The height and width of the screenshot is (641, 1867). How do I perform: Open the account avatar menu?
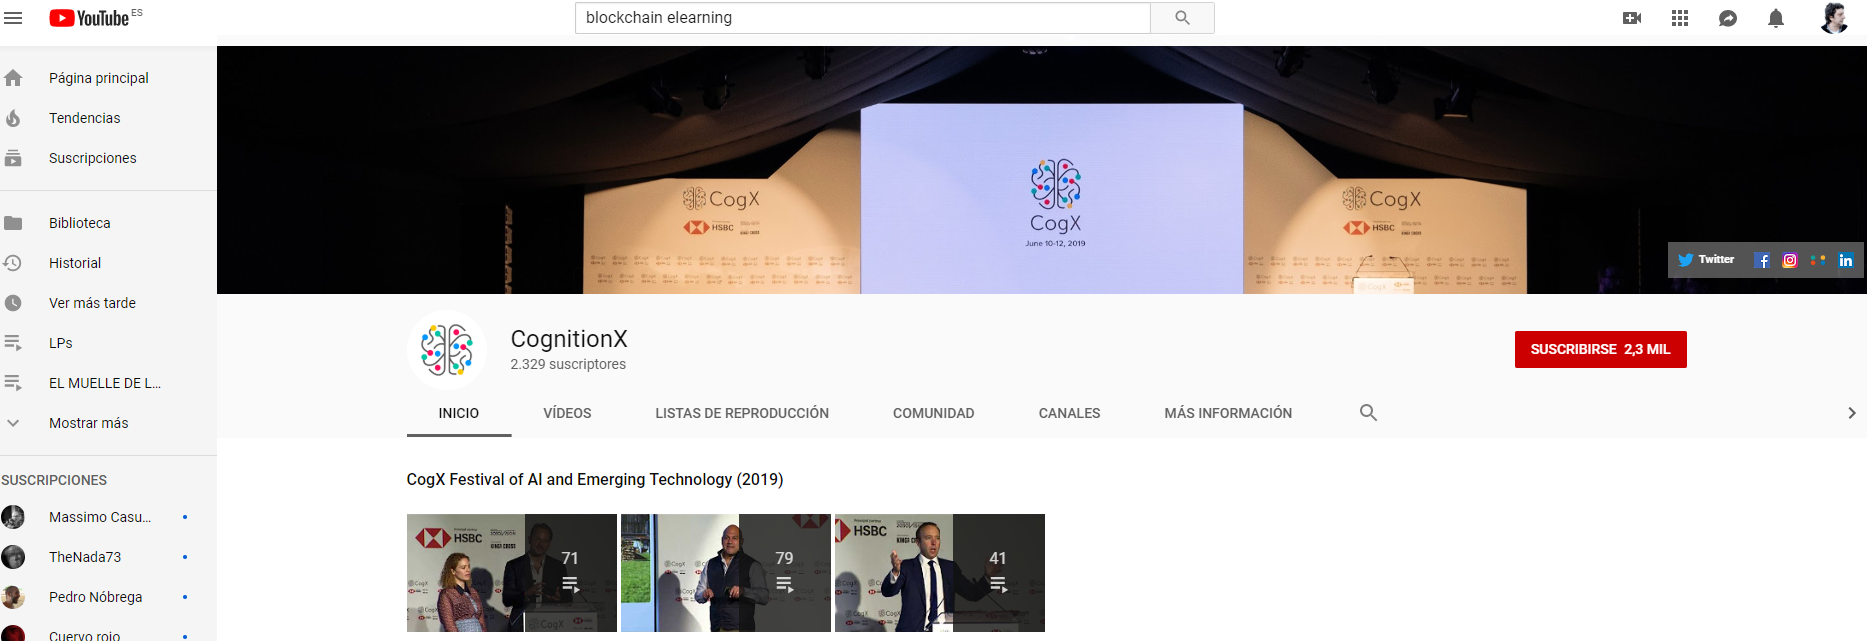(x=1833, y=18)
